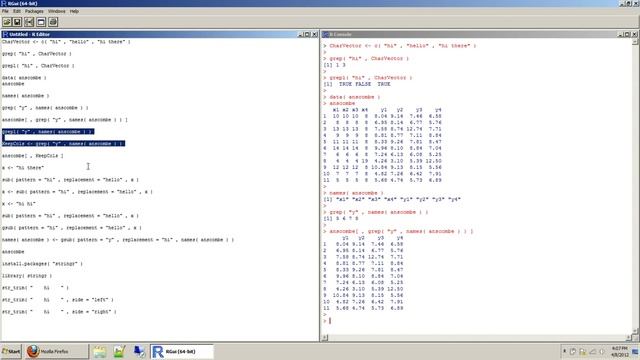Click the Action Center flag tray icon
This screenshot has height=360, width=640.
tap(573, 351)
